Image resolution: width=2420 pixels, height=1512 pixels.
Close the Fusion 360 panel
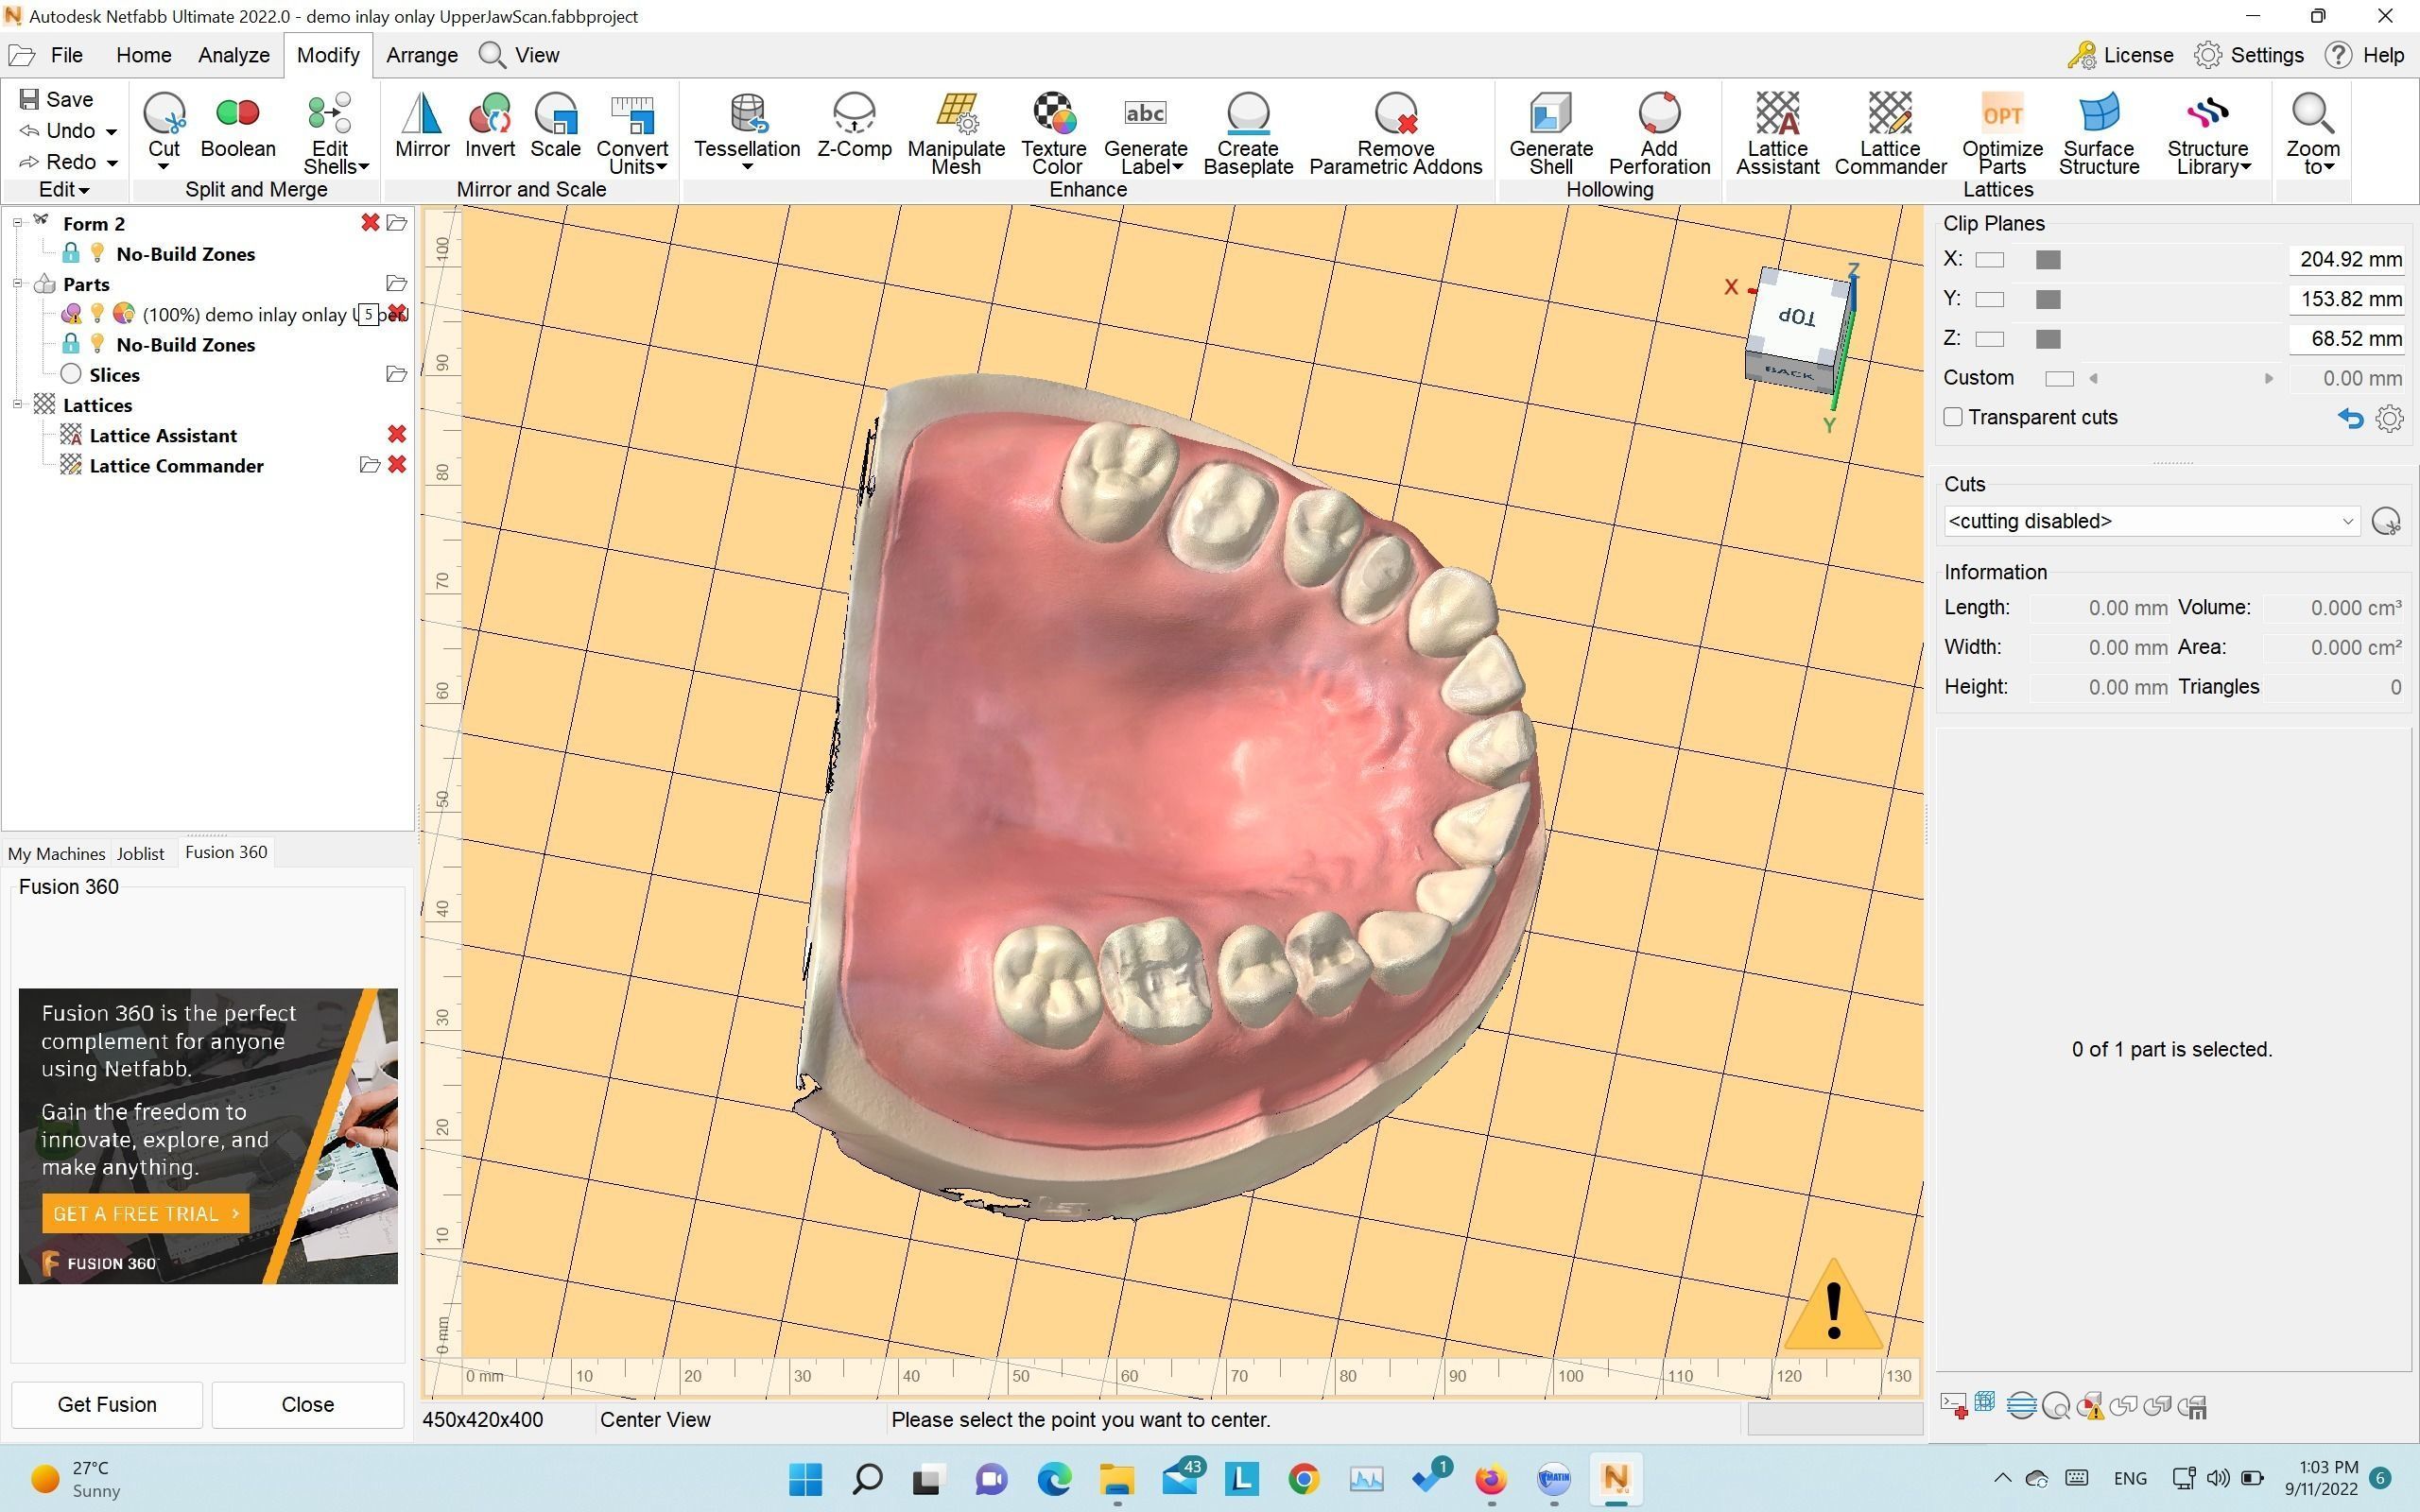coord(308,1404)
